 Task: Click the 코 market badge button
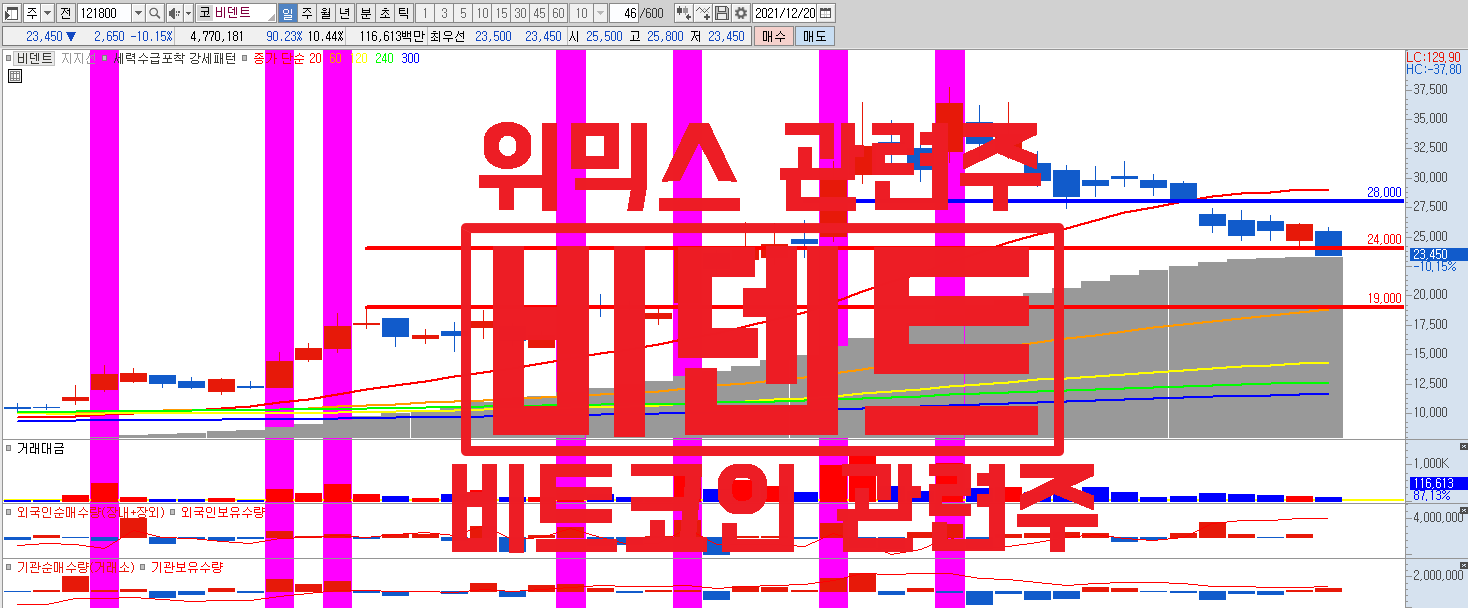tap(204, 13)
